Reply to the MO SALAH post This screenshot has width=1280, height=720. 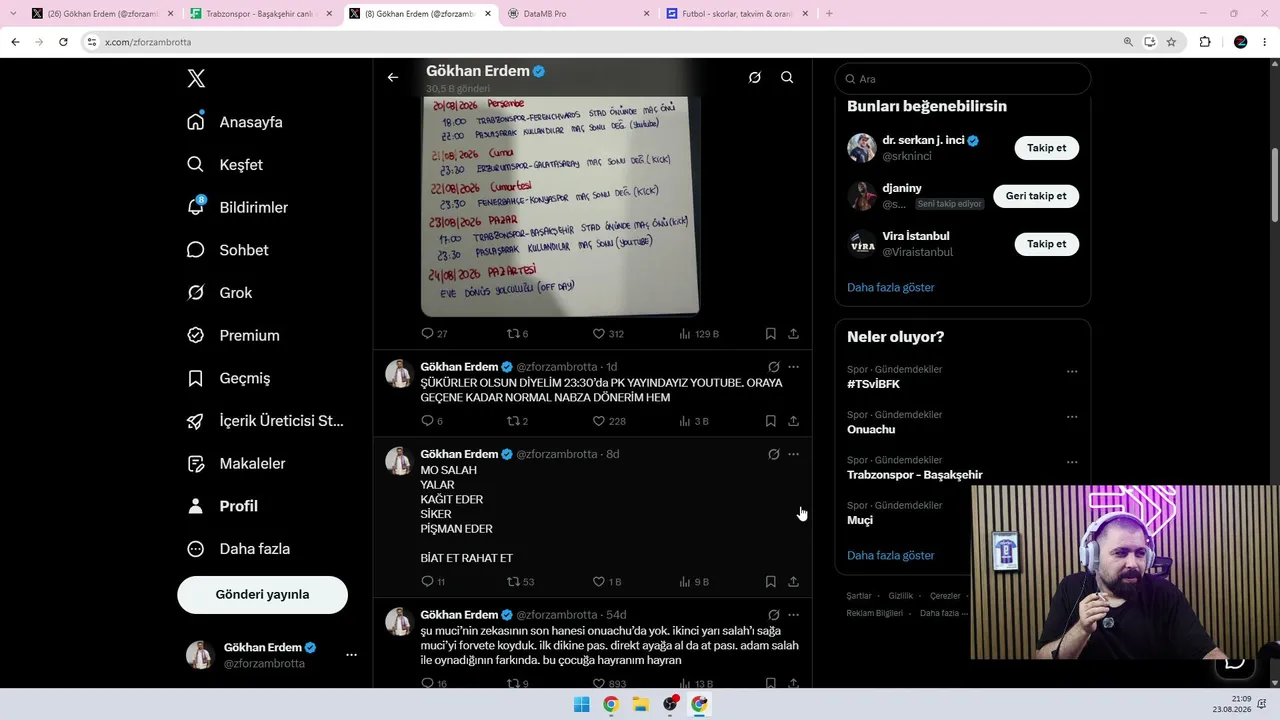[433, 582]
